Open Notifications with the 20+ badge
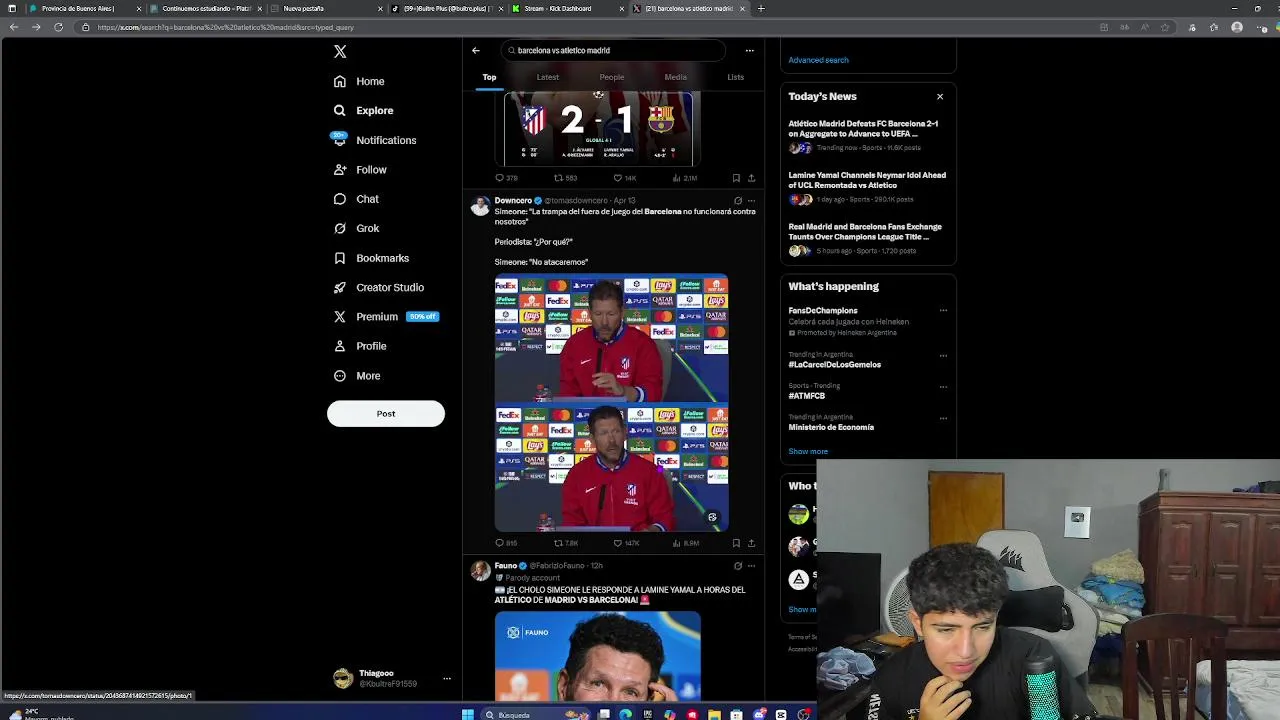This screenshot has height=720, width=1280. click(374, 140)
